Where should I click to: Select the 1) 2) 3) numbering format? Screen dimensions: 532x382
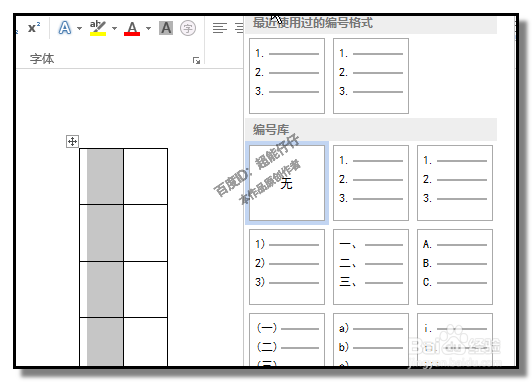pyautogui.click(x=287, y=267)
